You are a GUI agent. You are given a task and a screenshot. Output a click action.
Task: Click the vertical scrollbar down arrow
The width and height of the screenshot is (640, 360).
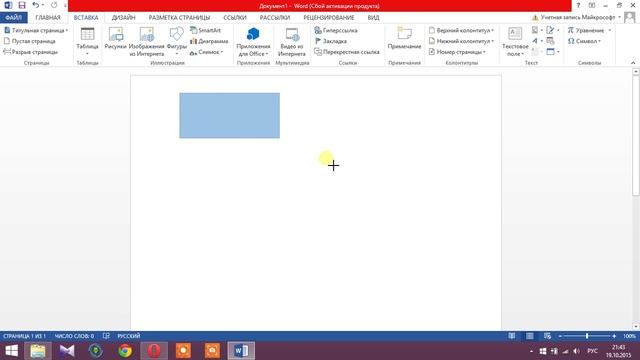[x=636, y=326]
